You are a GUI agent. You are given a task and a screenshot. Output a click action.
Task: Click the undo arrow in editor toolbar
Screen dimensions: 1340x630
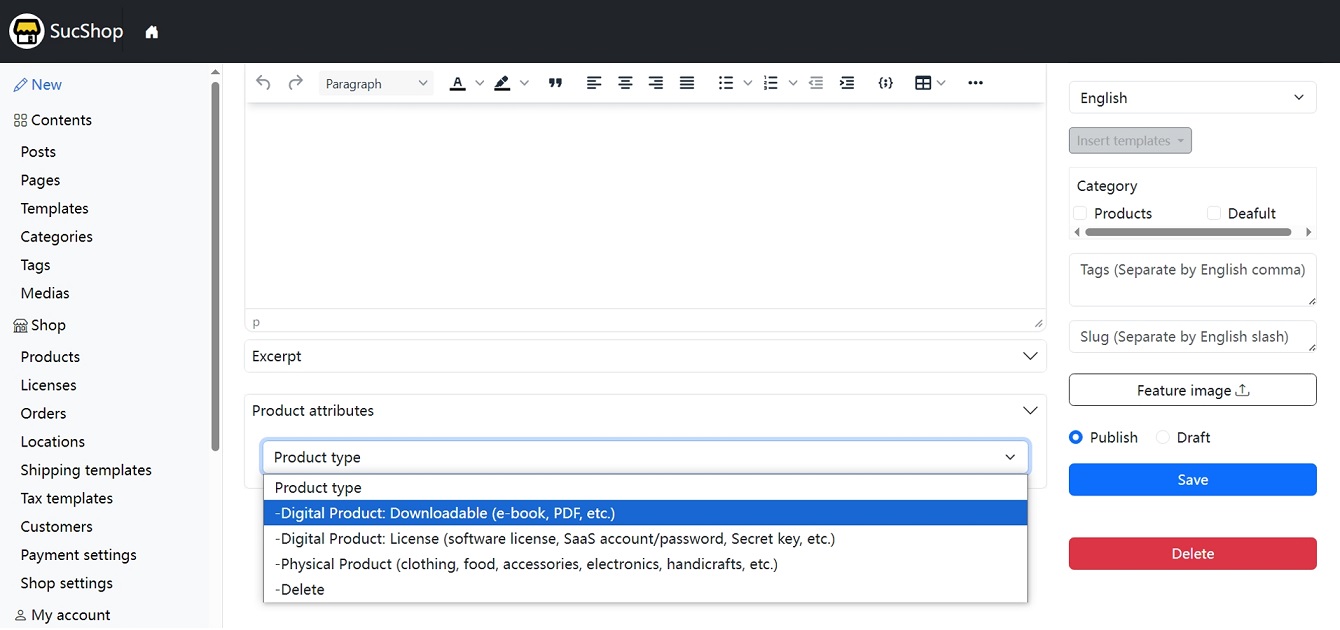click(x=263, y=83)
